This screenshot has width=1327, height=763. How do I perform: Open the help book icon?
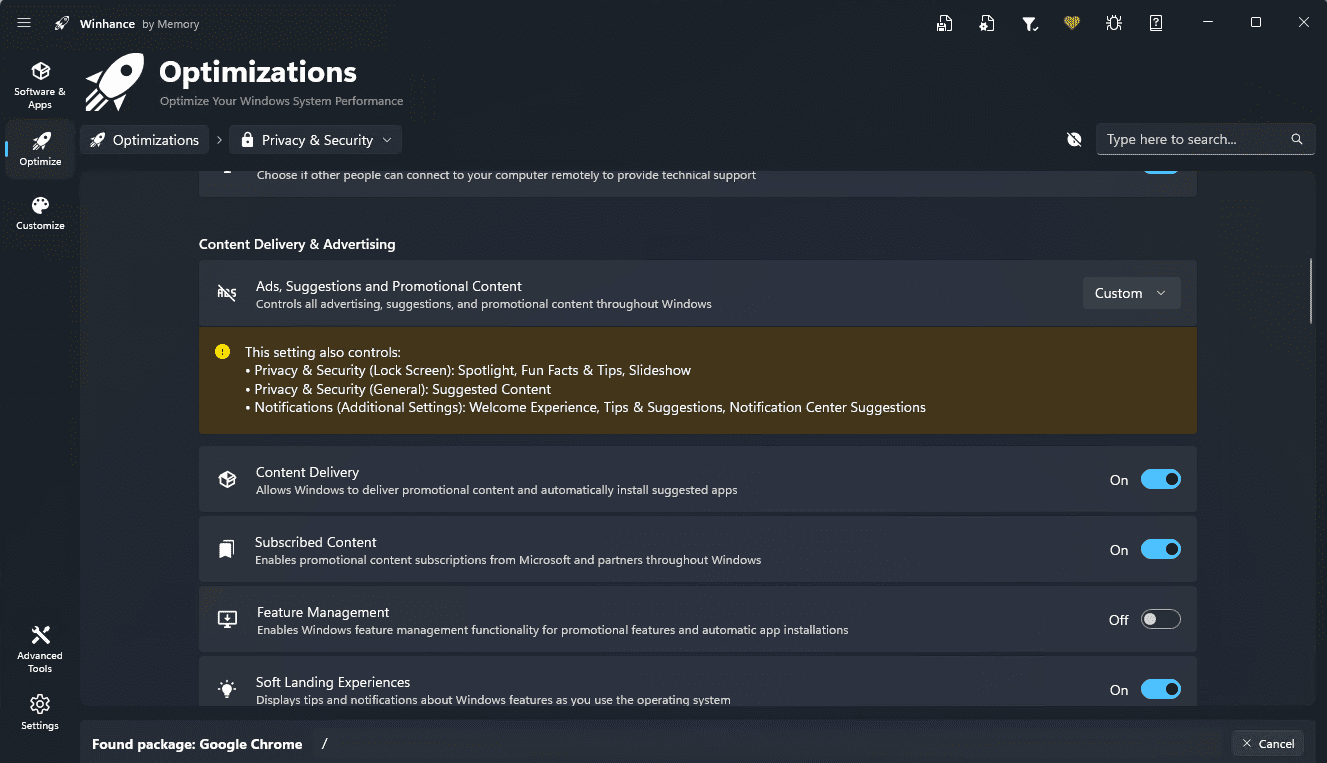tap(1156, 23)
